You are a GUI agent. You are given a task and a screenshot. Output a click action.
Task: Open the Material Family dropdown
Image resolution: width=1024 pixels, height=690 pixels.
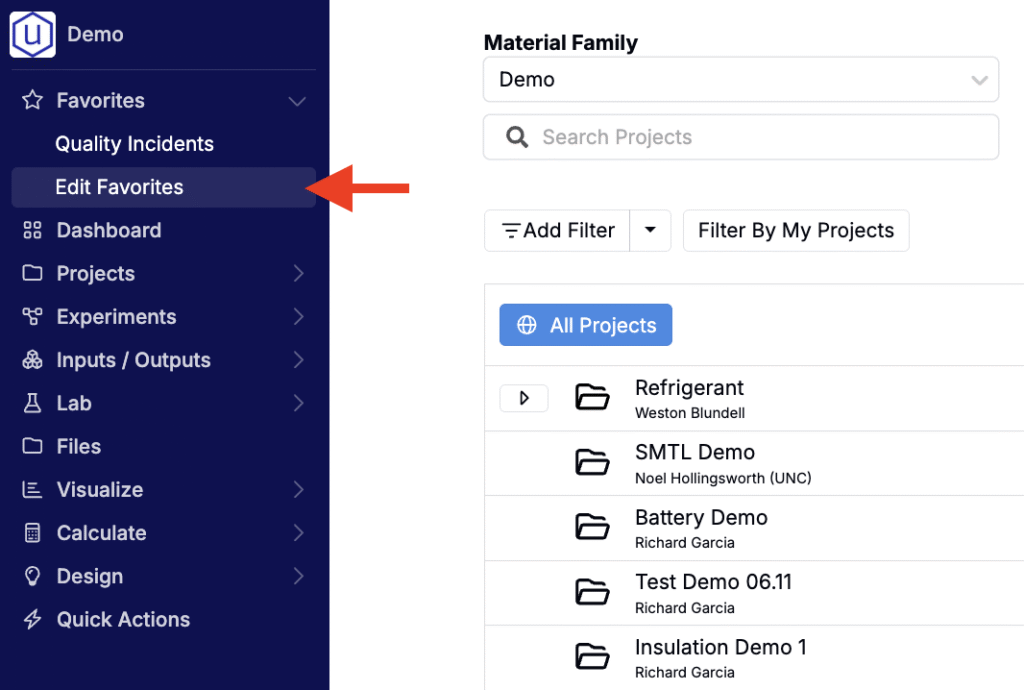coord(740,80)
